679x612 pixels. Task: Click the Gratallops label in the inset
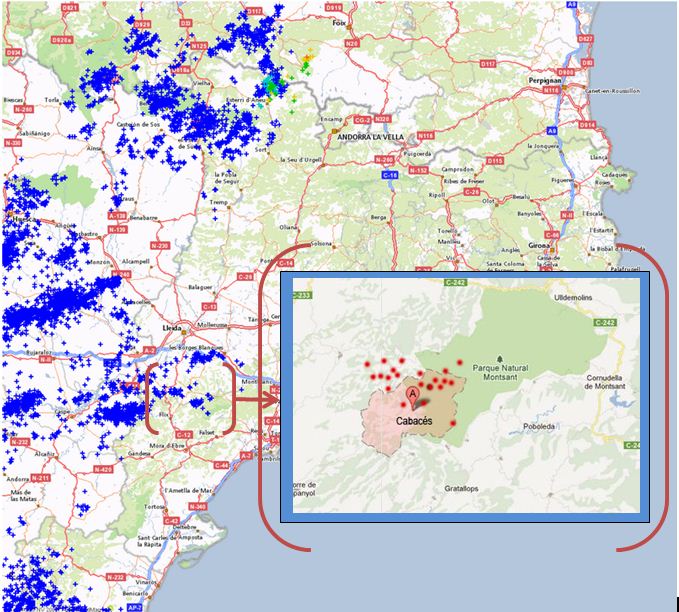[x=467, y=489]
